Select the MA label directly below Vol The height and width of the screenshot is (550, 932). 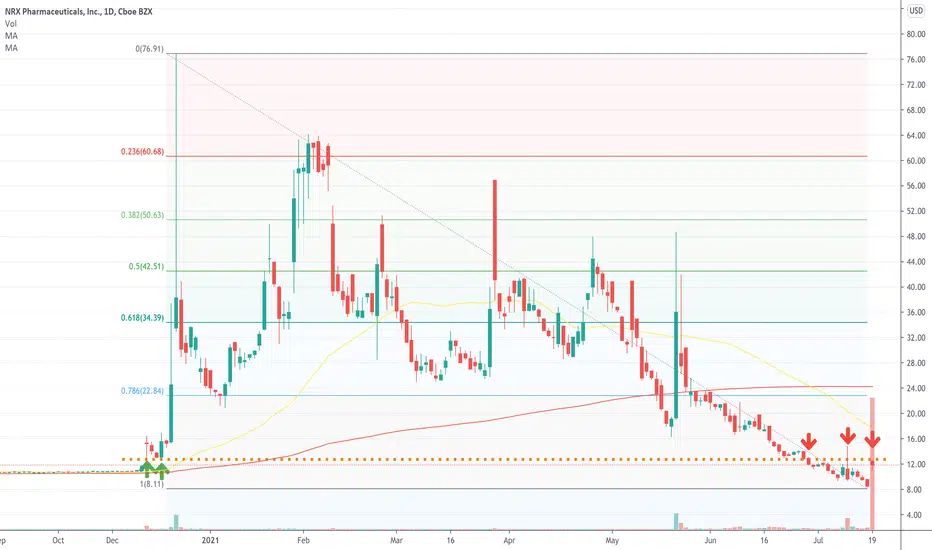11,36
